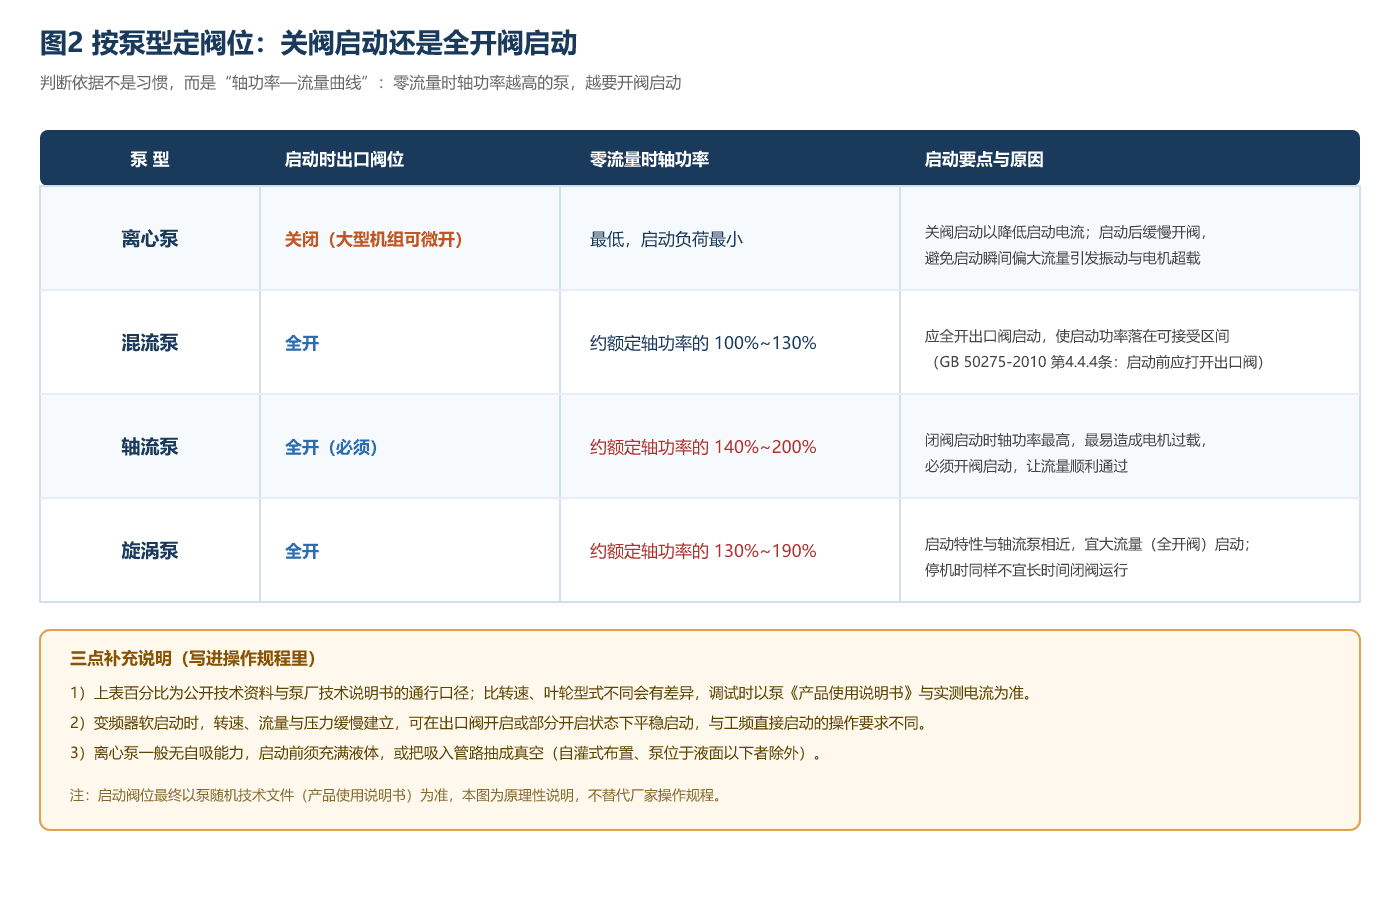Click the 启动时出口阀位 column header
The height and width of the screenshot is (900, 1400).
344,159
